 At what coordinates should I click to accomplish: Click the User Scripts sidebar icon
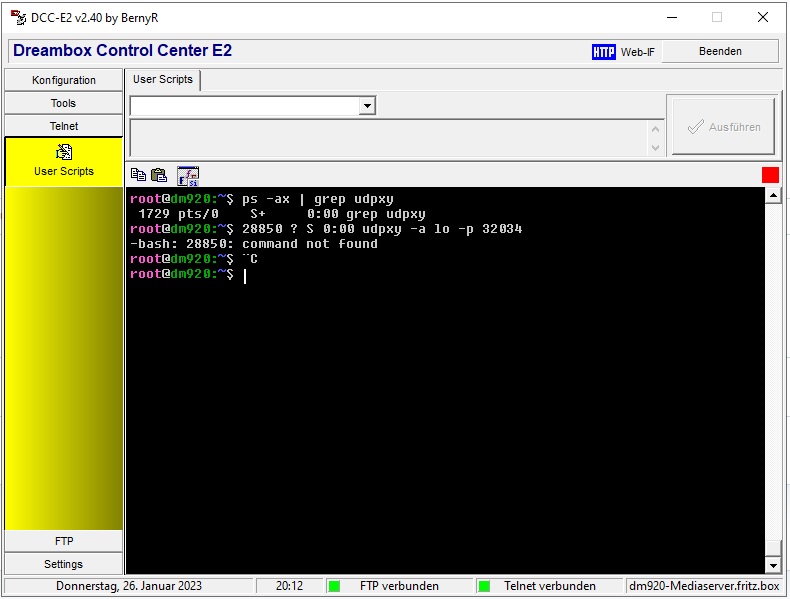[64, 153]
